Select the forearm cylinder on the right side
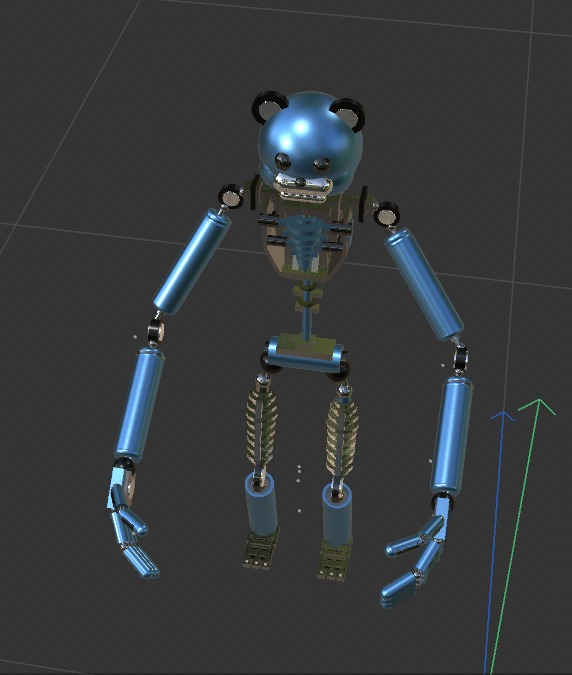 pos(452,437)
